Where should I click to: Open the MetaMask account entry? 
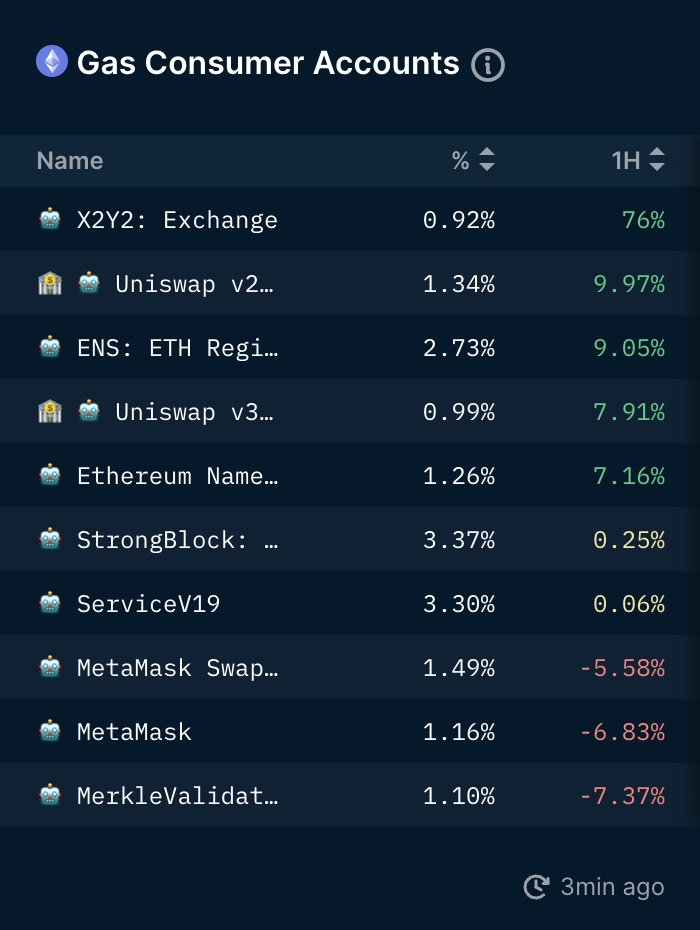134,732
